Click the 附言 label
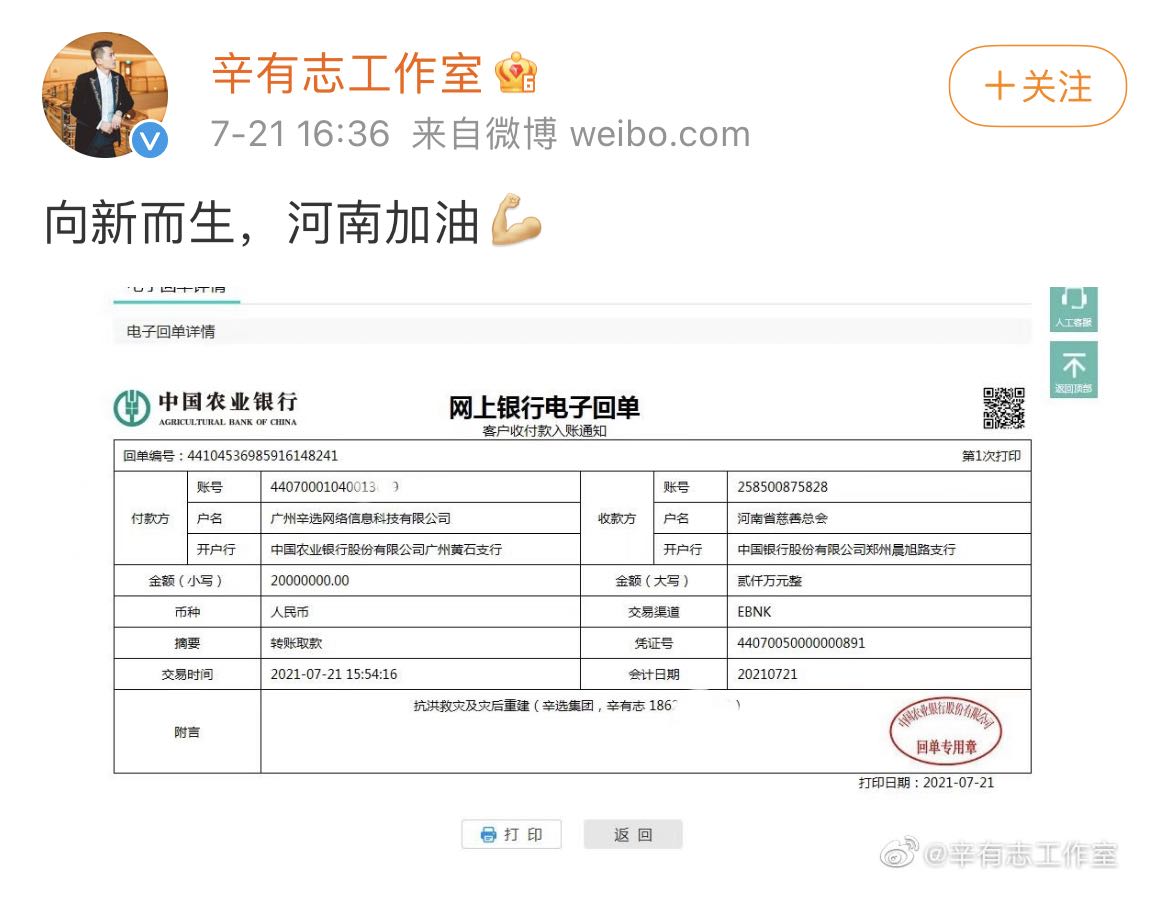The height and width of the screenshot is (923, 1170). click(x=187, y=732)
